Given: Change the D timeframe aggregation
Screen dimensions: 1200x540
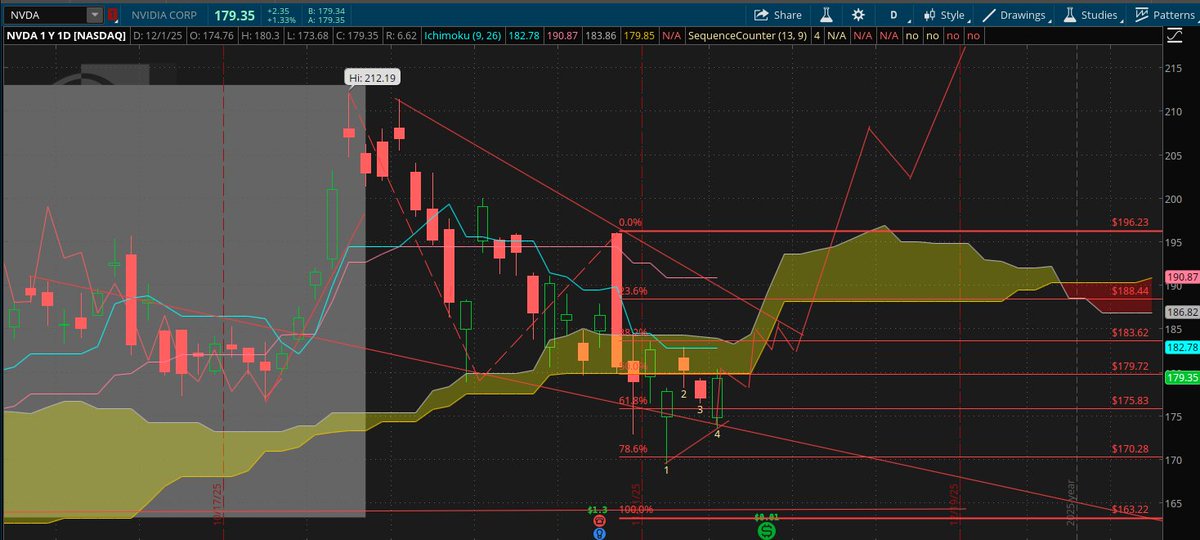Looking at the screenshot, I should click(893, 15).
